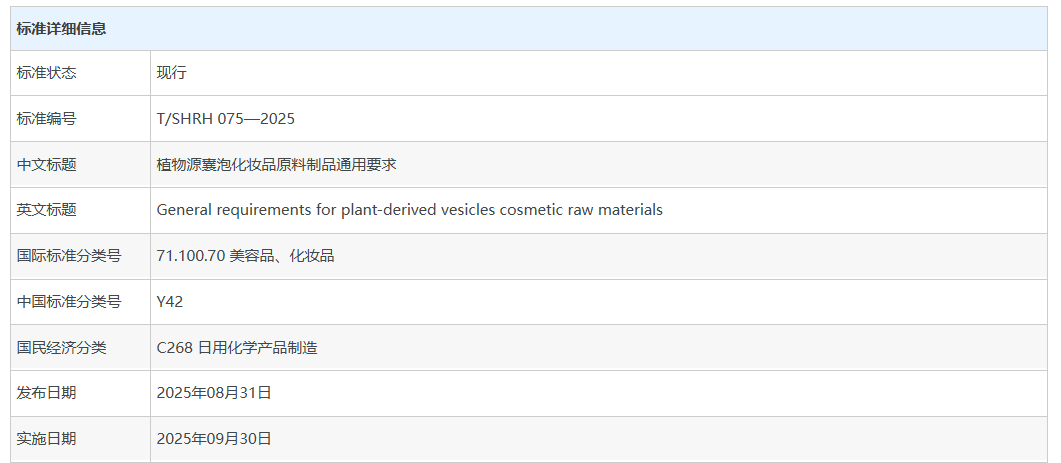Click the 实施日期 label cell
The image size is (1061, 463).
[47, 439]
